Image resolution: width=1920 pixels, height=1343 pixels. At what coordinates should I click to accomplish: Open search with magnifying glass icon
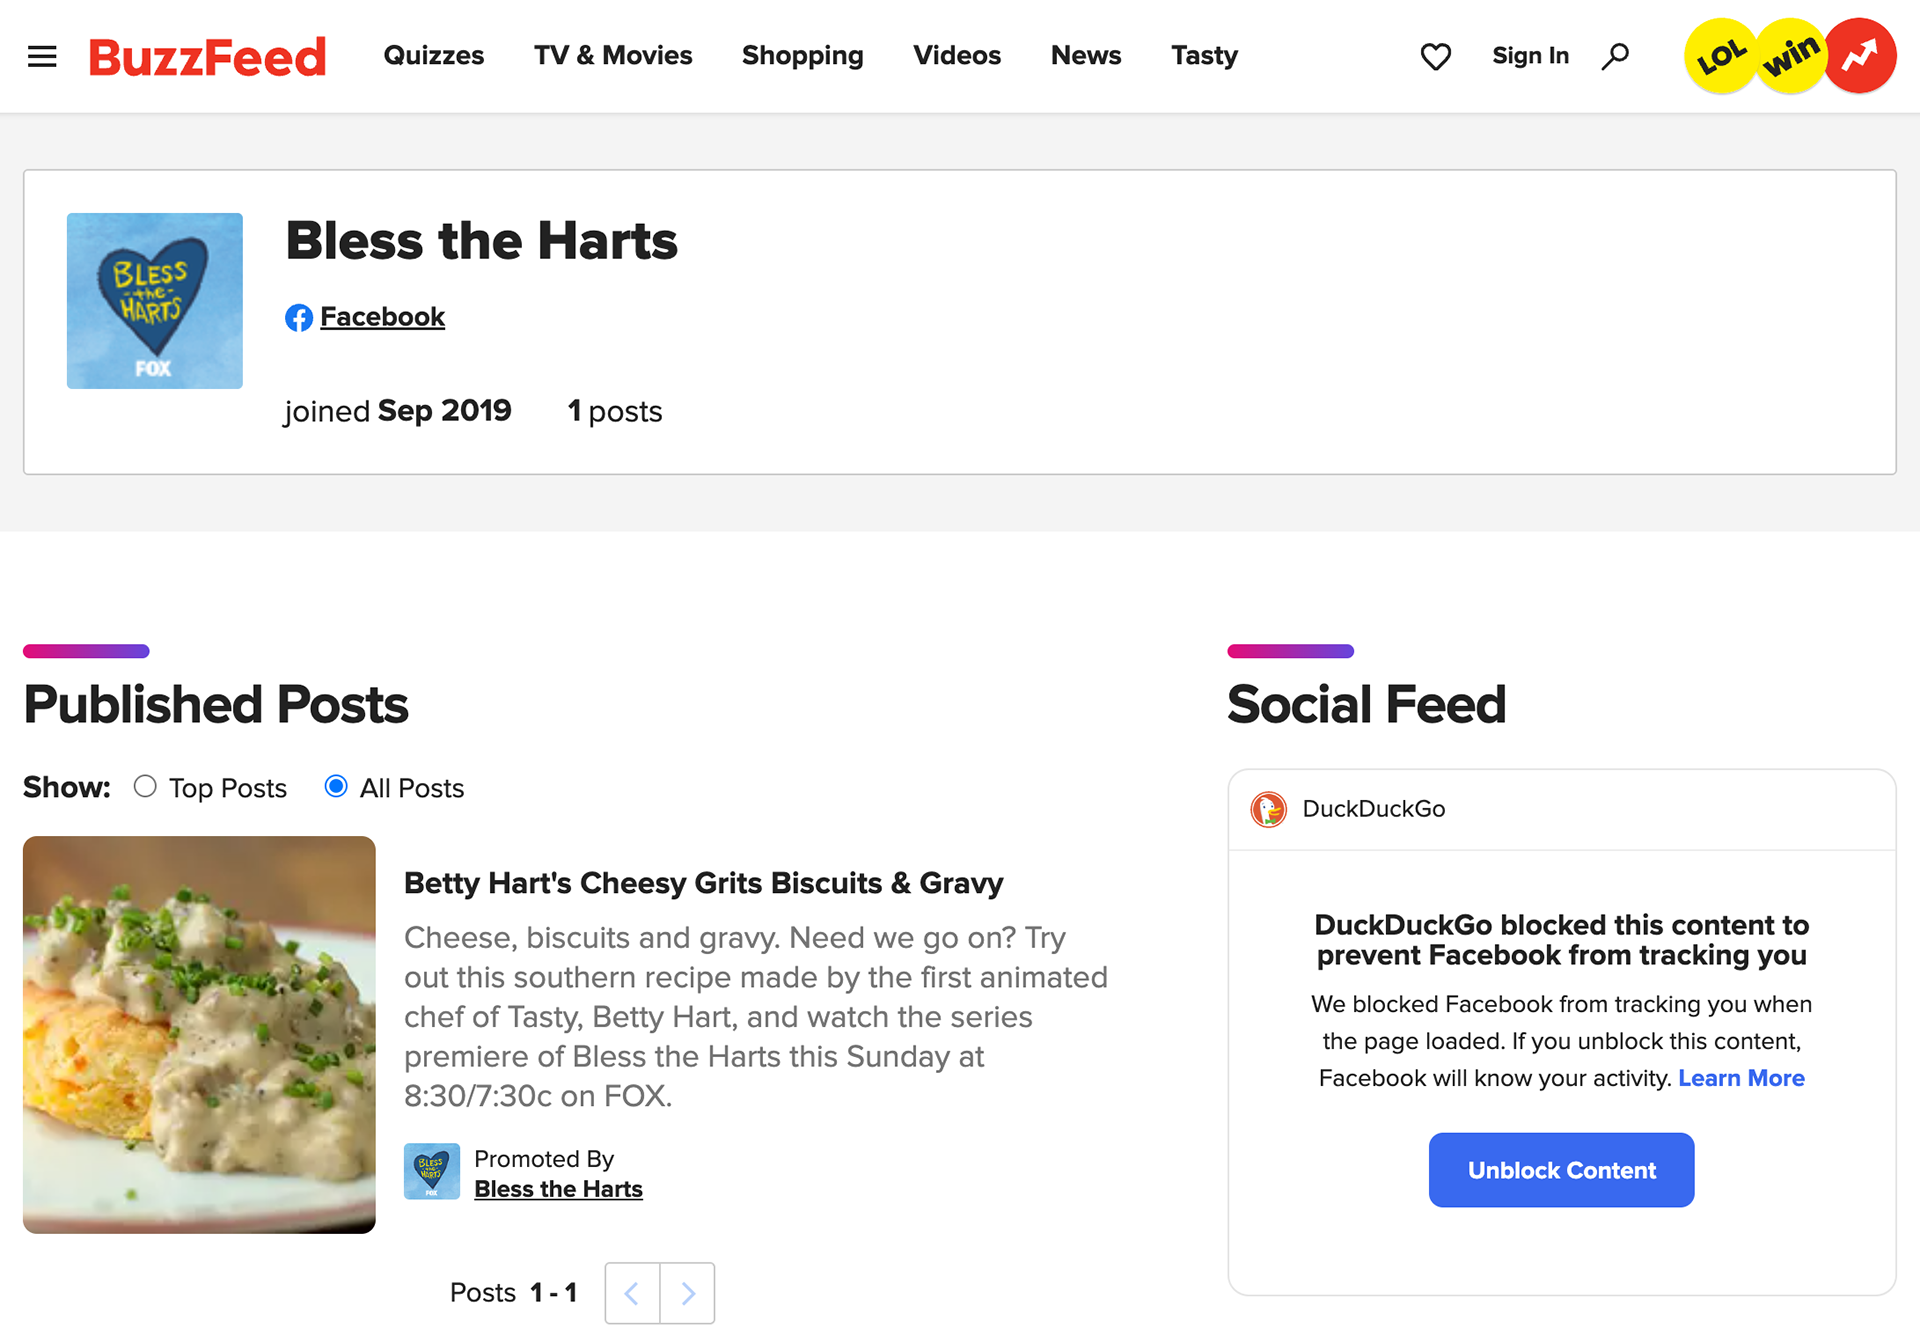pos(1615,56)
